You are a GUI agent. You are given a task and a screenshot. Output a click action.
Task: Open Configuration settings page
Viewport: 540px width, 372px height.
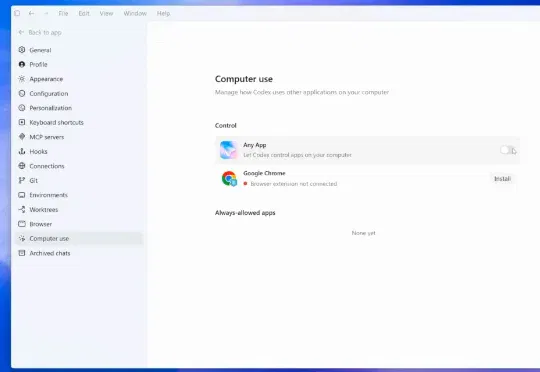[79, 93]
